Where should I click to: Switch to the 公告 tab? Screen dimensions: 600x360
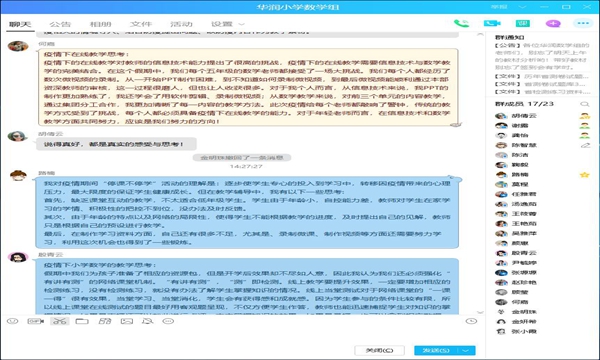click(x=60, y=24)
